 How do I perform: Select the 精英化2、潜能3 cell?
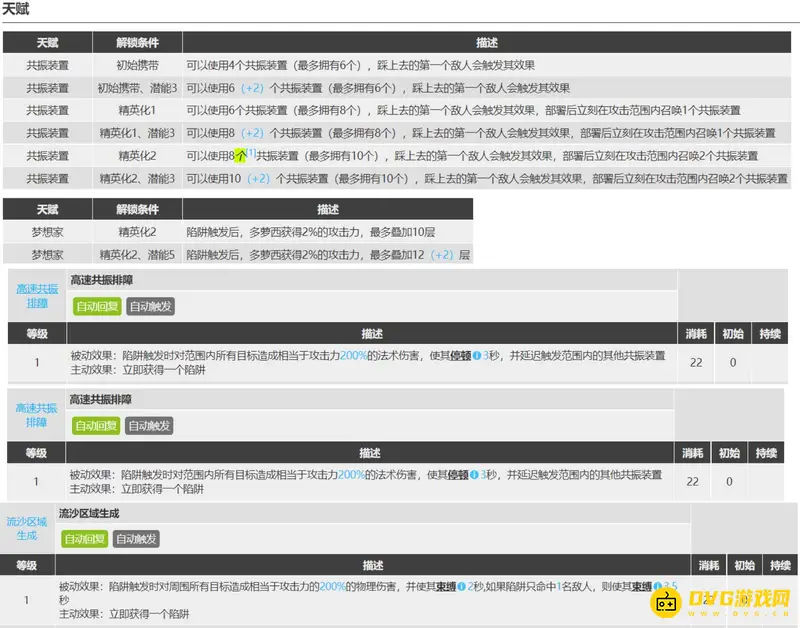[137, 179]
